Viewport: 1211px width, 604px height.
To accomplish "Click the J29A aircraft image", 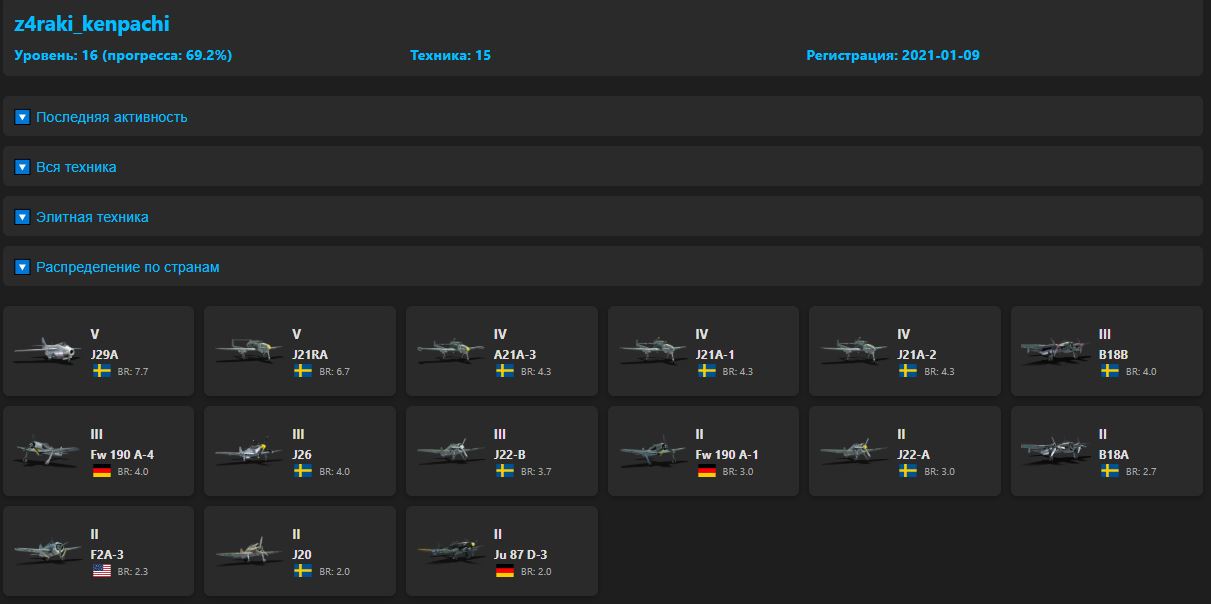I will pos(45,351).
